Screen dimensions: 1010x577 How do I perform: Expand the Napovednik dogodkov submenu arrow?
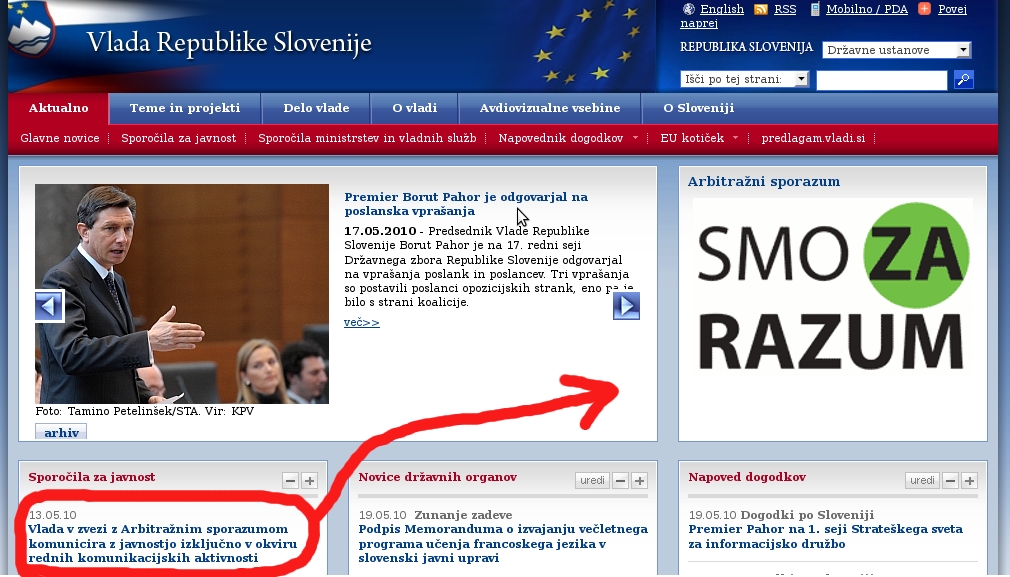coord(636,138)
